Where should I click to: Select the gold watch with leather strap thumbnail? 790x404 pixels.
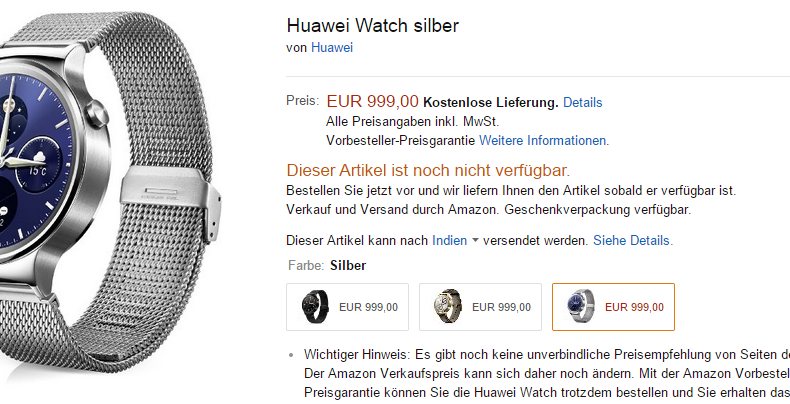pyautogui.click(x=480, y=307)
